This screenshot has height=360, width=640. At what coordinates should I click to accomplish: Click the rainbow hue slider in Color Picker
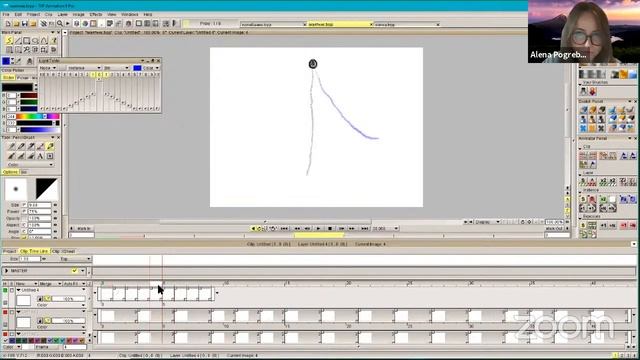point(38,116)
